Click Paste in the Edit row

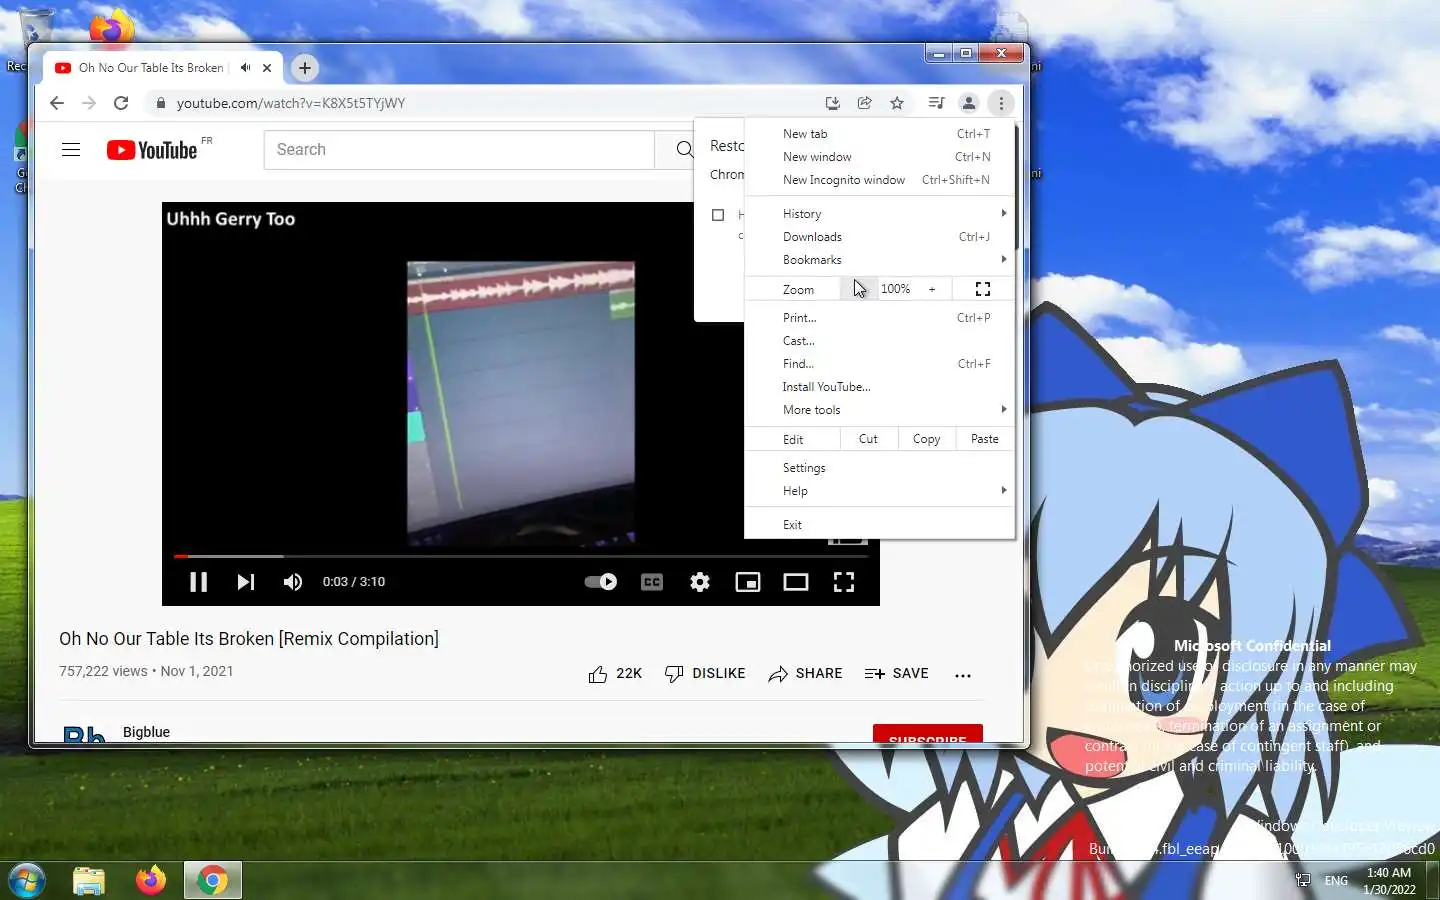click(x=984, y=439)
